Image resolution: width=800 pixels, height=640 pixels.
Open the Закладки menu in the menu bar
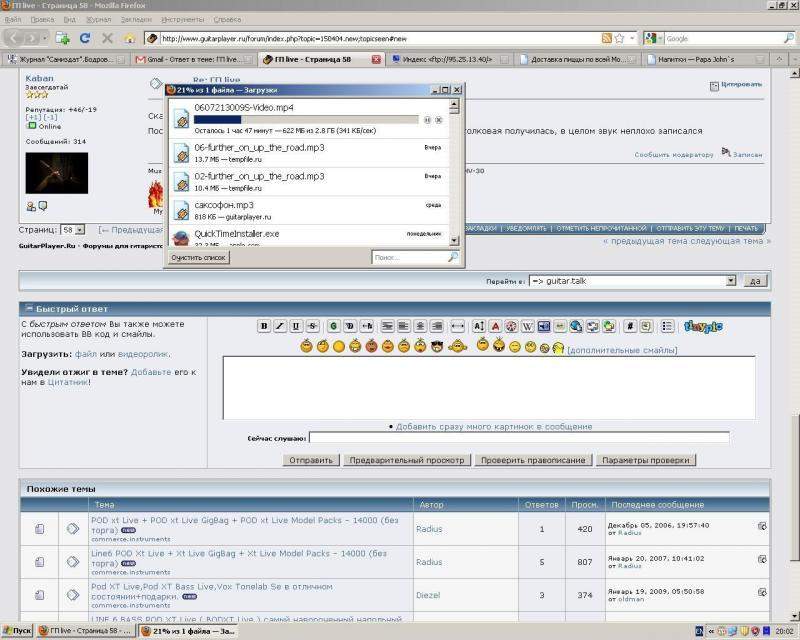click(x=136, y=19)
